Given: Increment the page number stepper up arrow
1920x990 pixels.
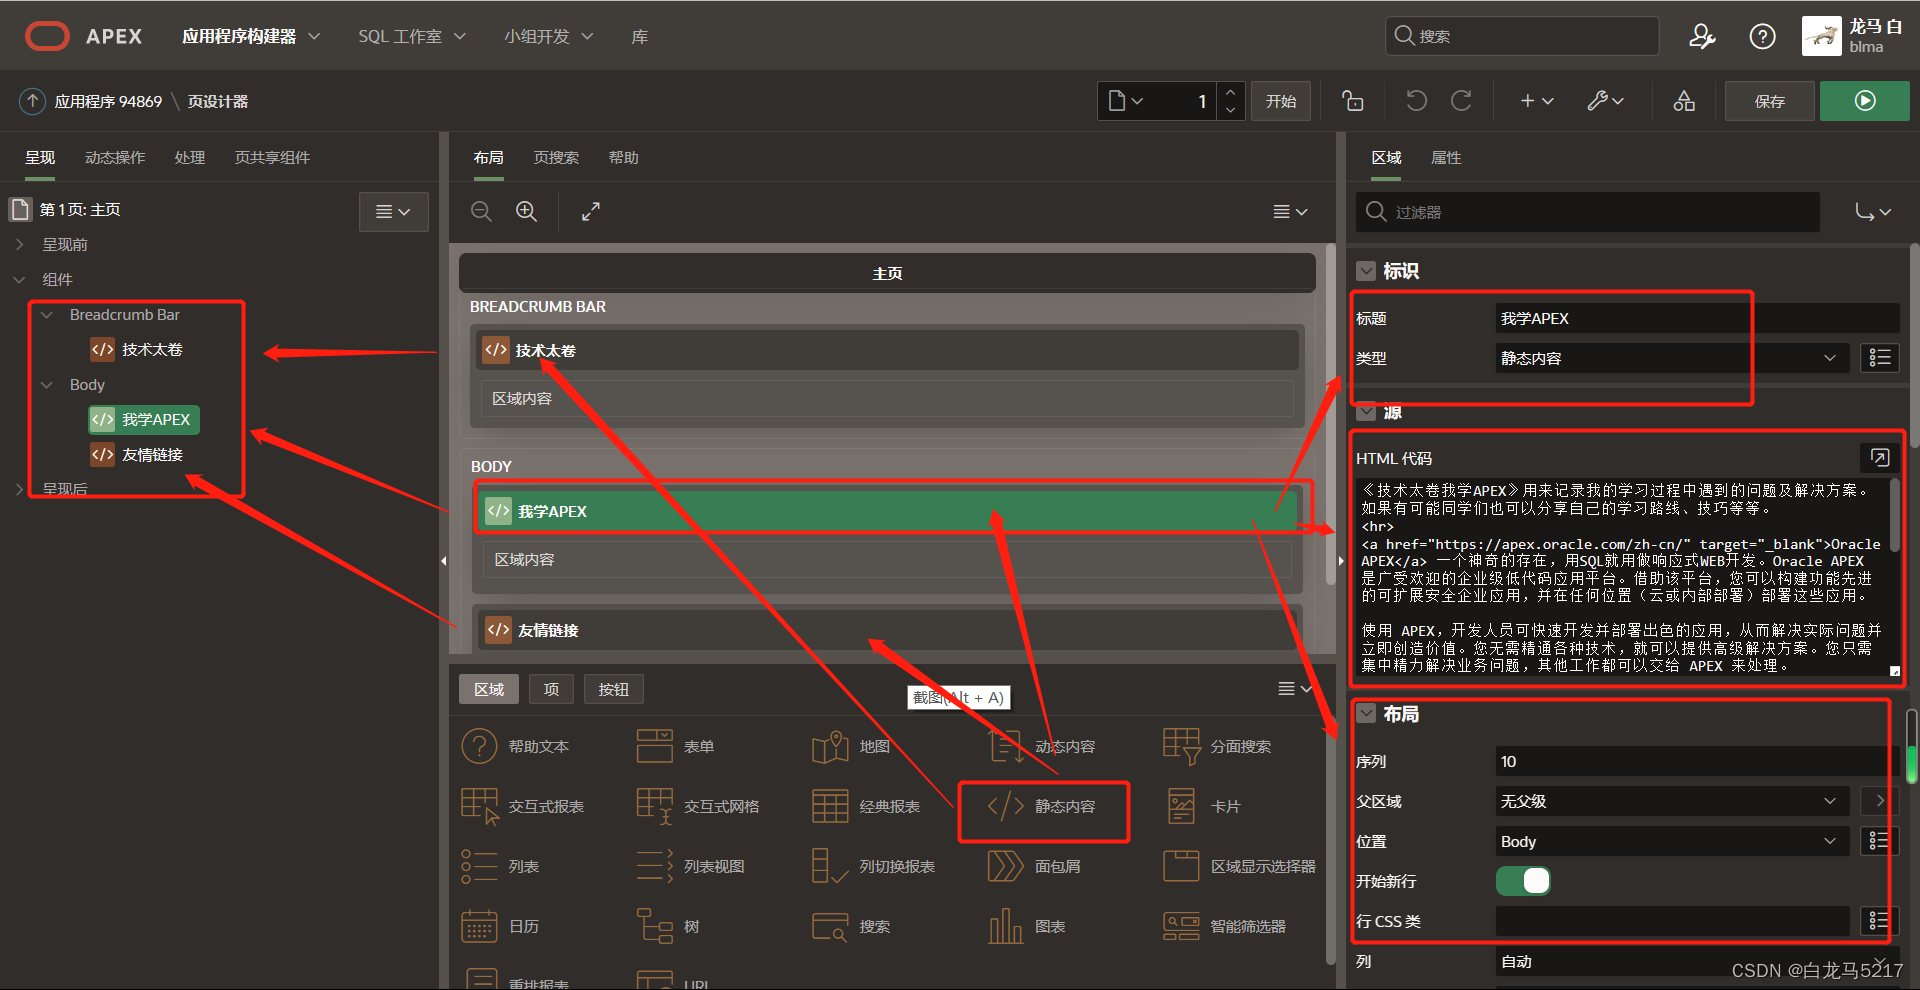Looking at the screenshot, I should (1231, 92).
